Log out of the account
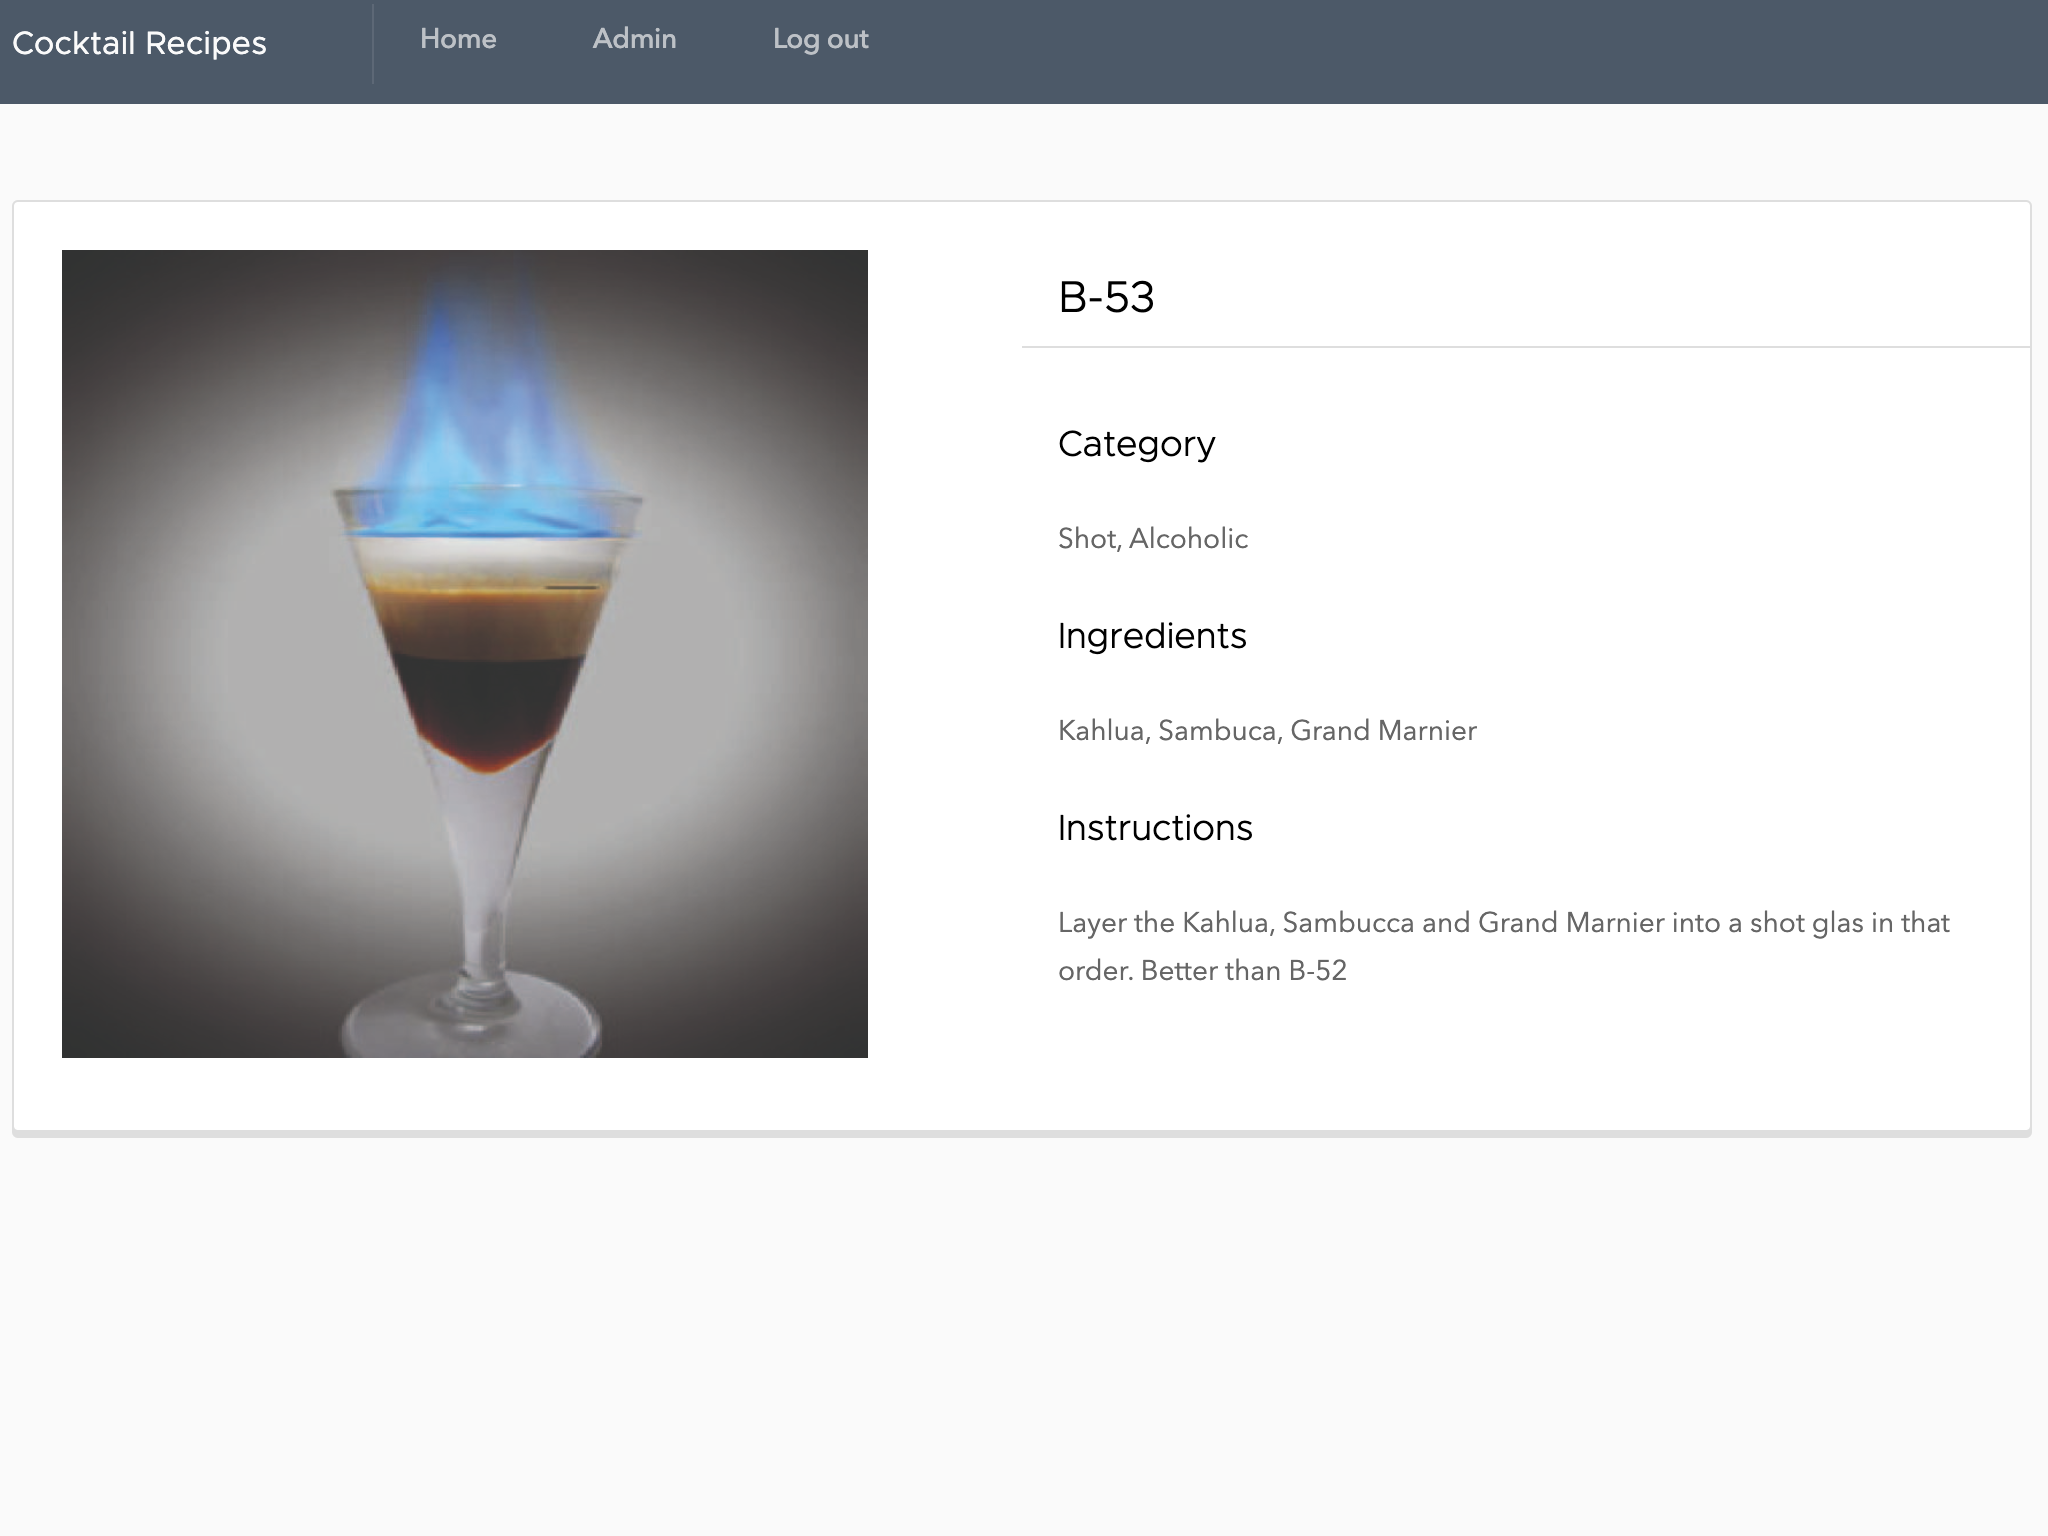 click(820, 39)
